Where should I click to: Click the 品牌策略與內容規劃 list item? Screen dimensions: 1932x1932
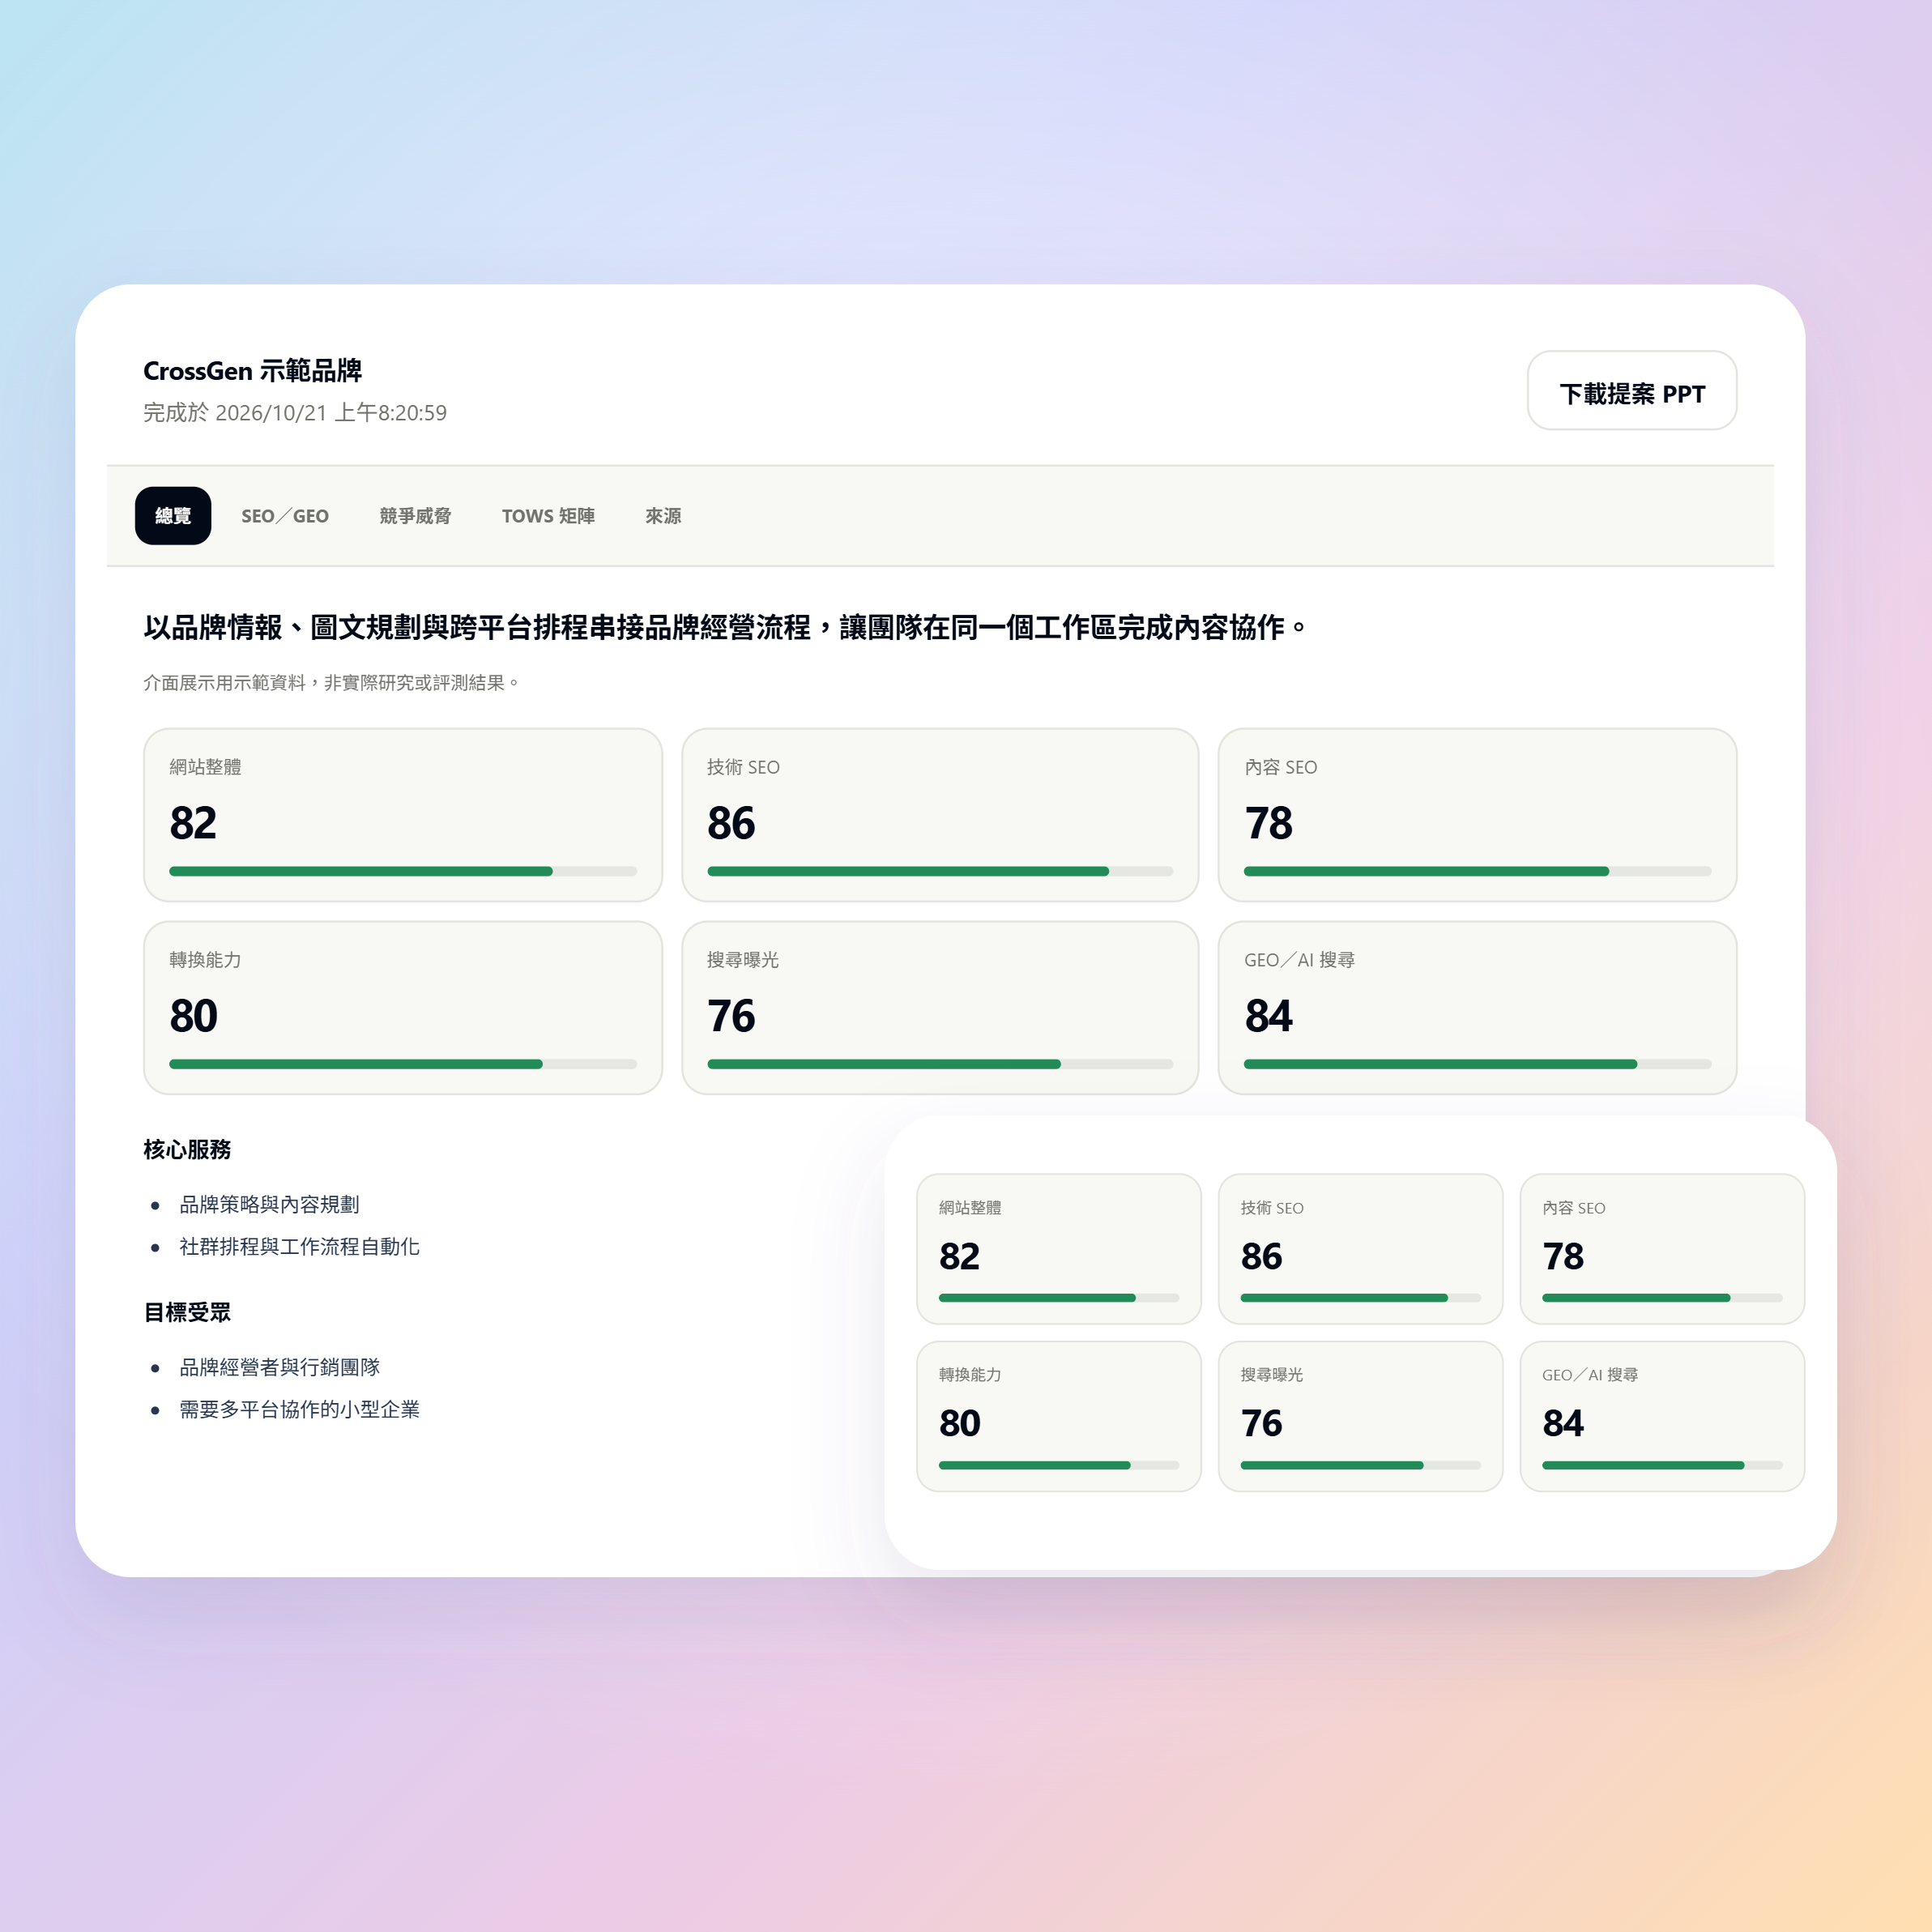pos(269,1204)
